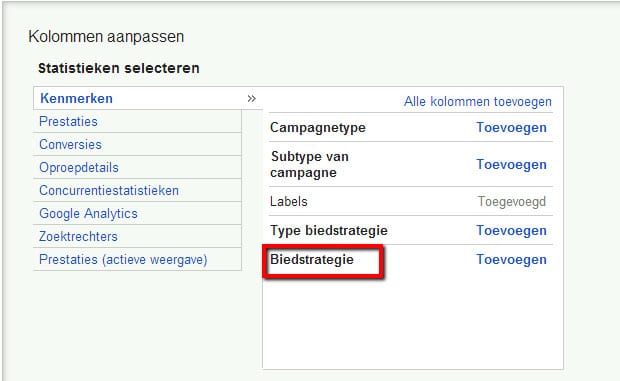Open the Prestaties category

(68, 121)
